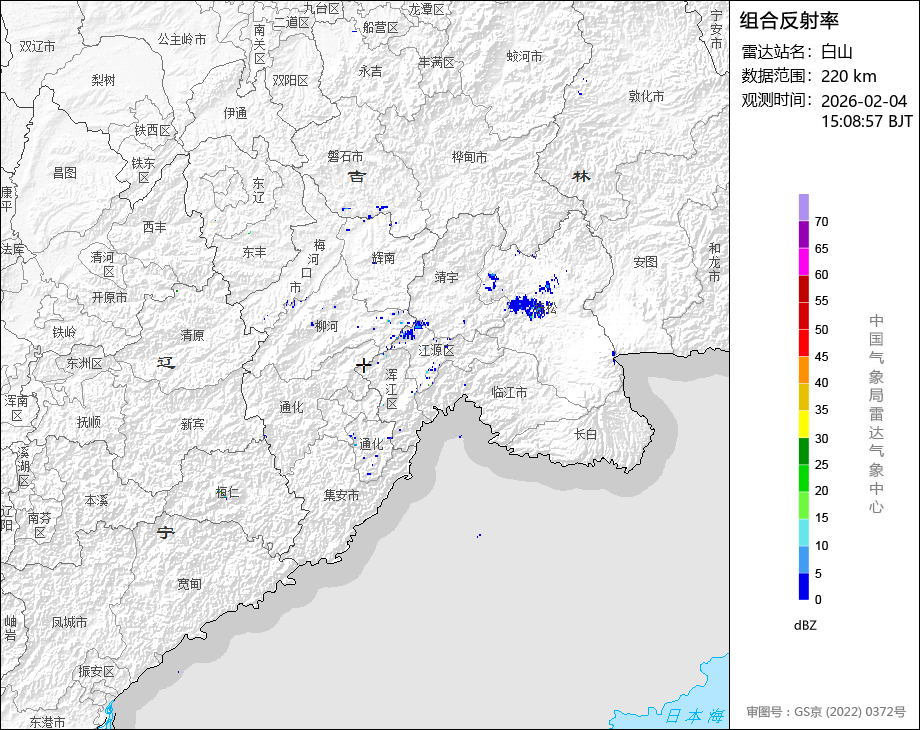Click the blue echo patch above 江源区
This screenshot has width=920, height=730.
pos(412,330)
